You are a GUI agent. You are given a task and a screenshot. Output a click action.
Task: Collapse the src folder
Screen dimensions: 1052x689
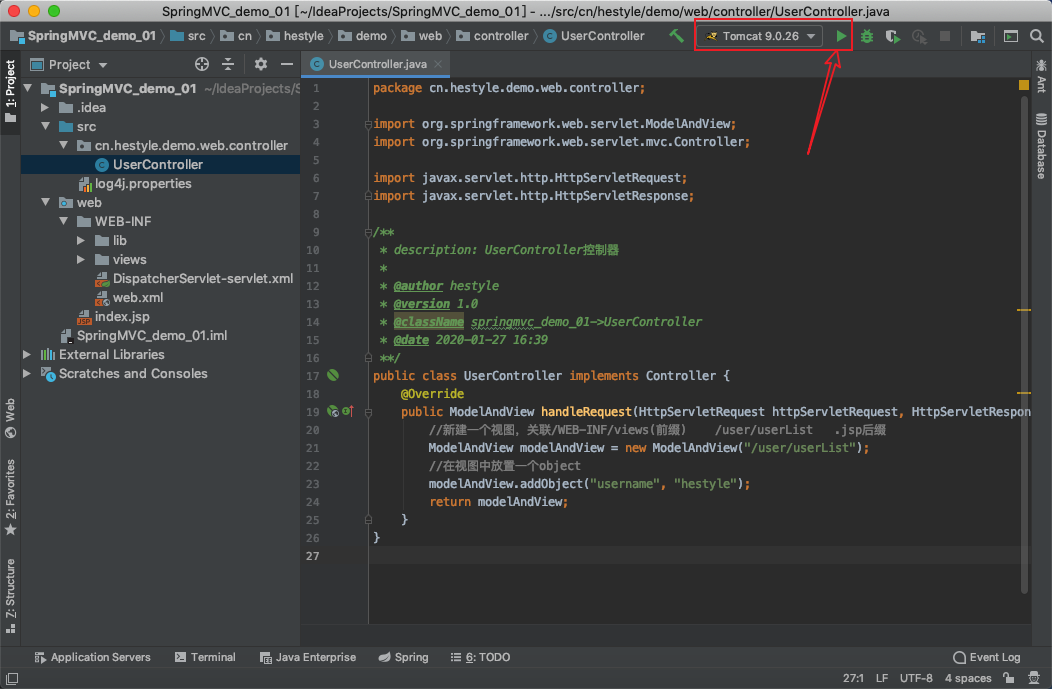[45, 126]
